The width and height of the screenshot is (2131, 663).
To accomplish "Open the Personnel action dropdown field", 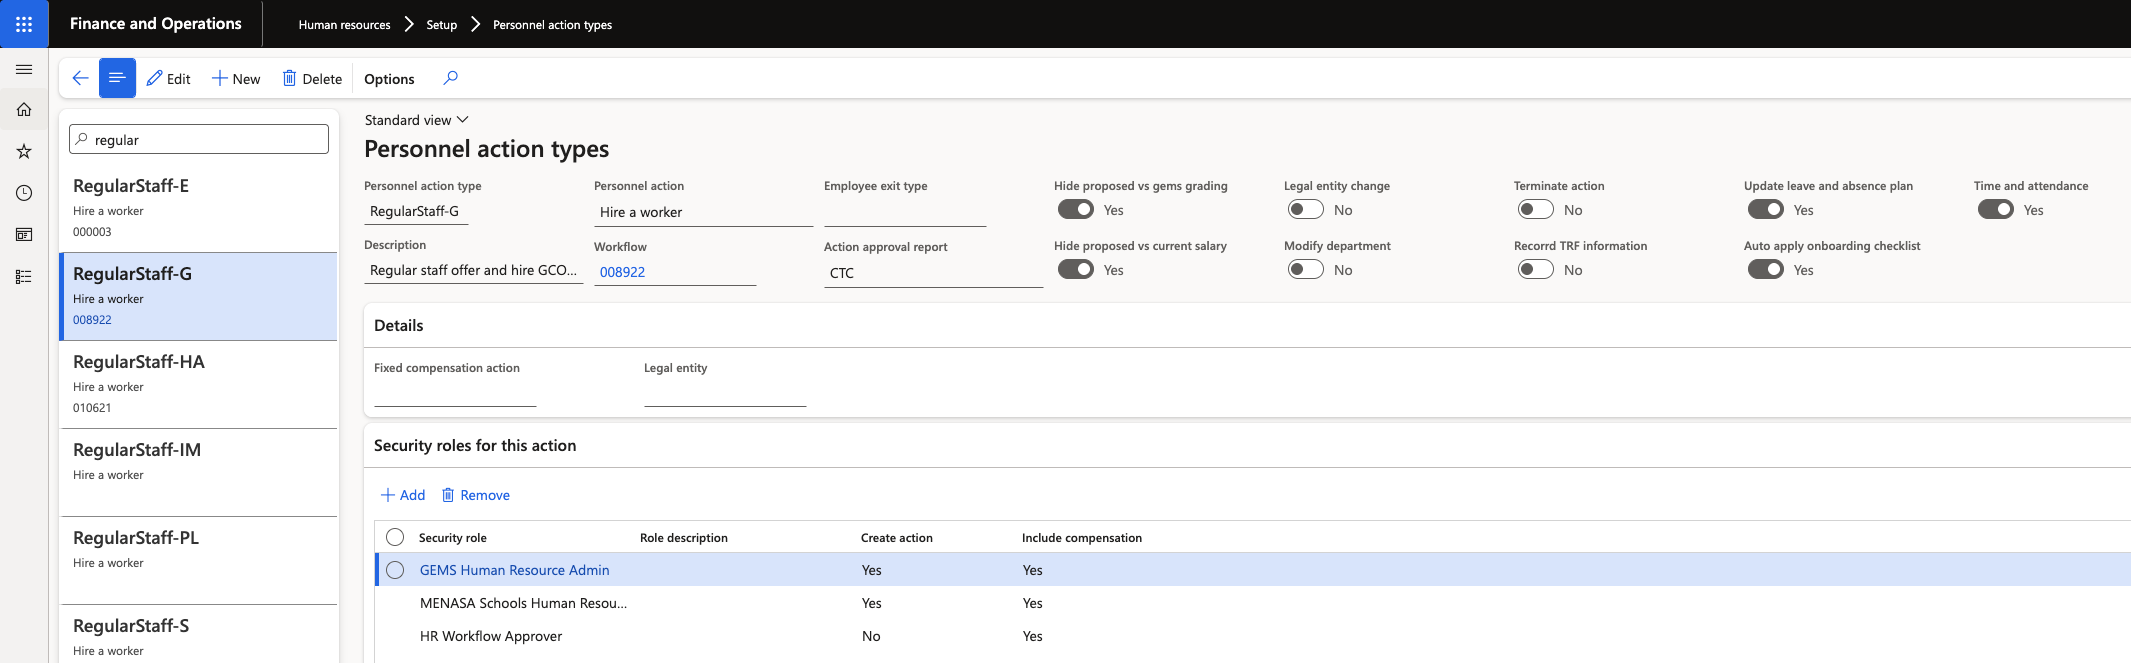I will click(703, 212).
